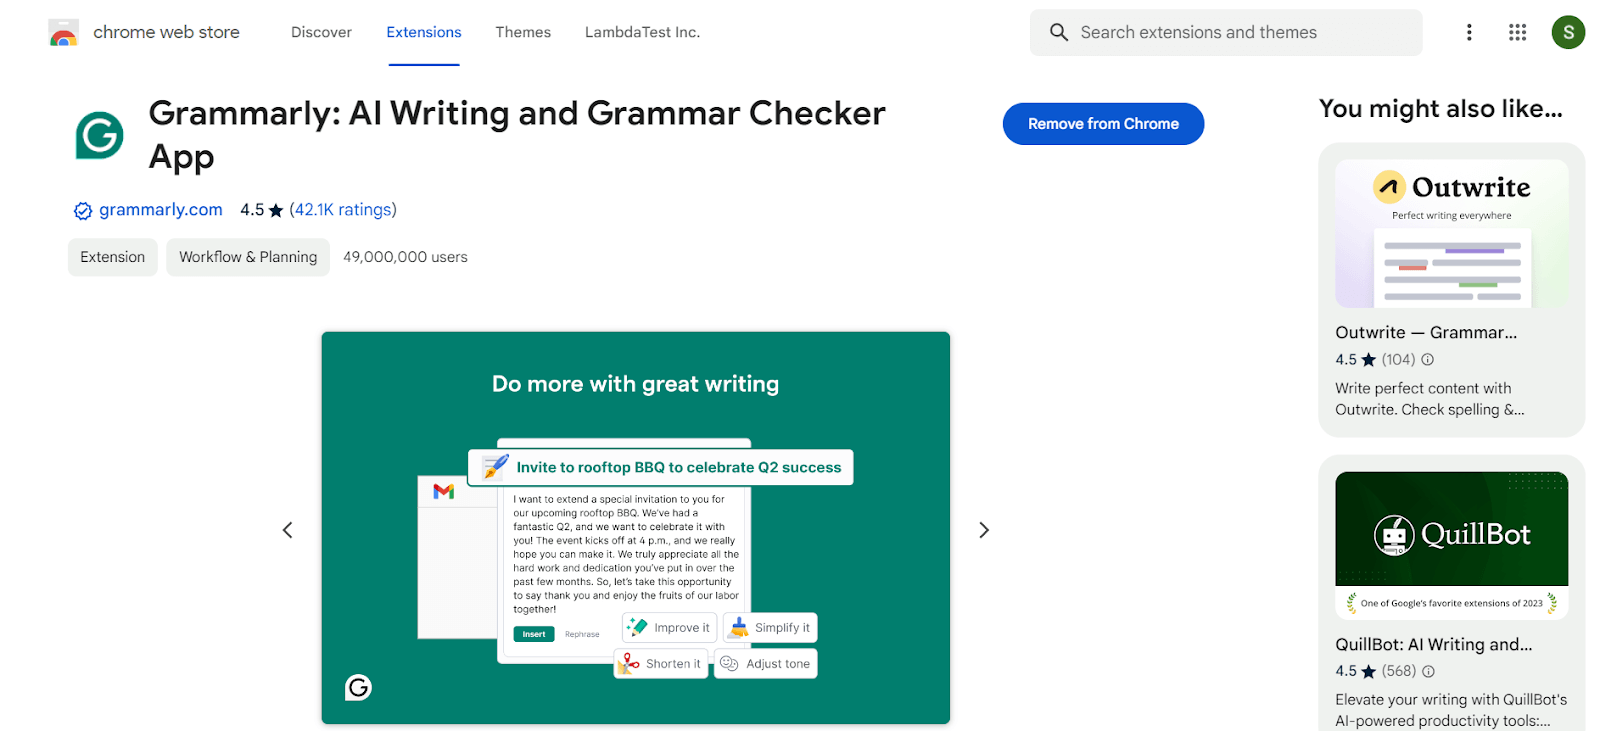Image resolution: width=1600 pixels, height=731 pixels.
Task: Click the Adjust tone button in screenshot
Action: tap(766, 664)
